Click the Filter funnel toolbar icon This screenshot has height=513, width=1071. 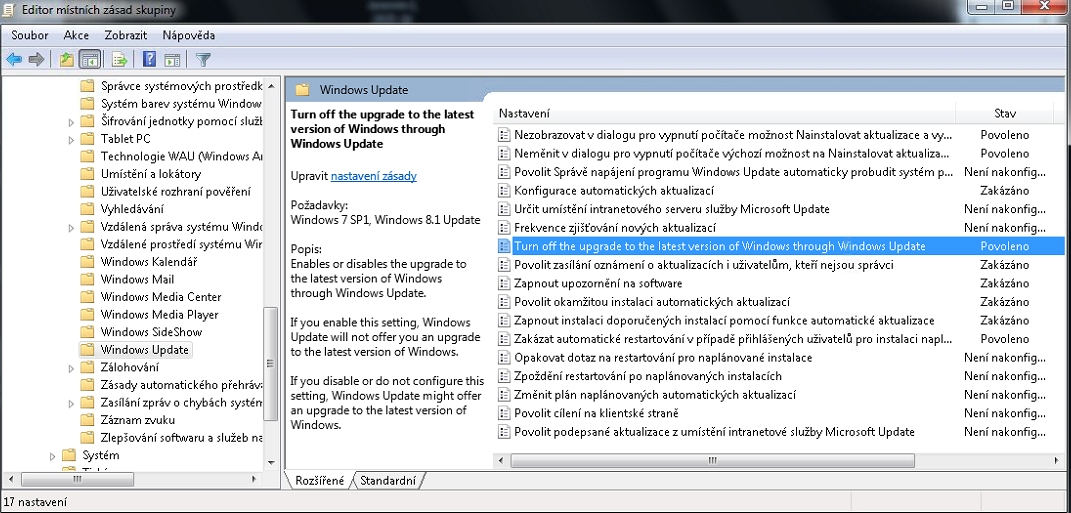pyautogui.click(x=202, y=59)
